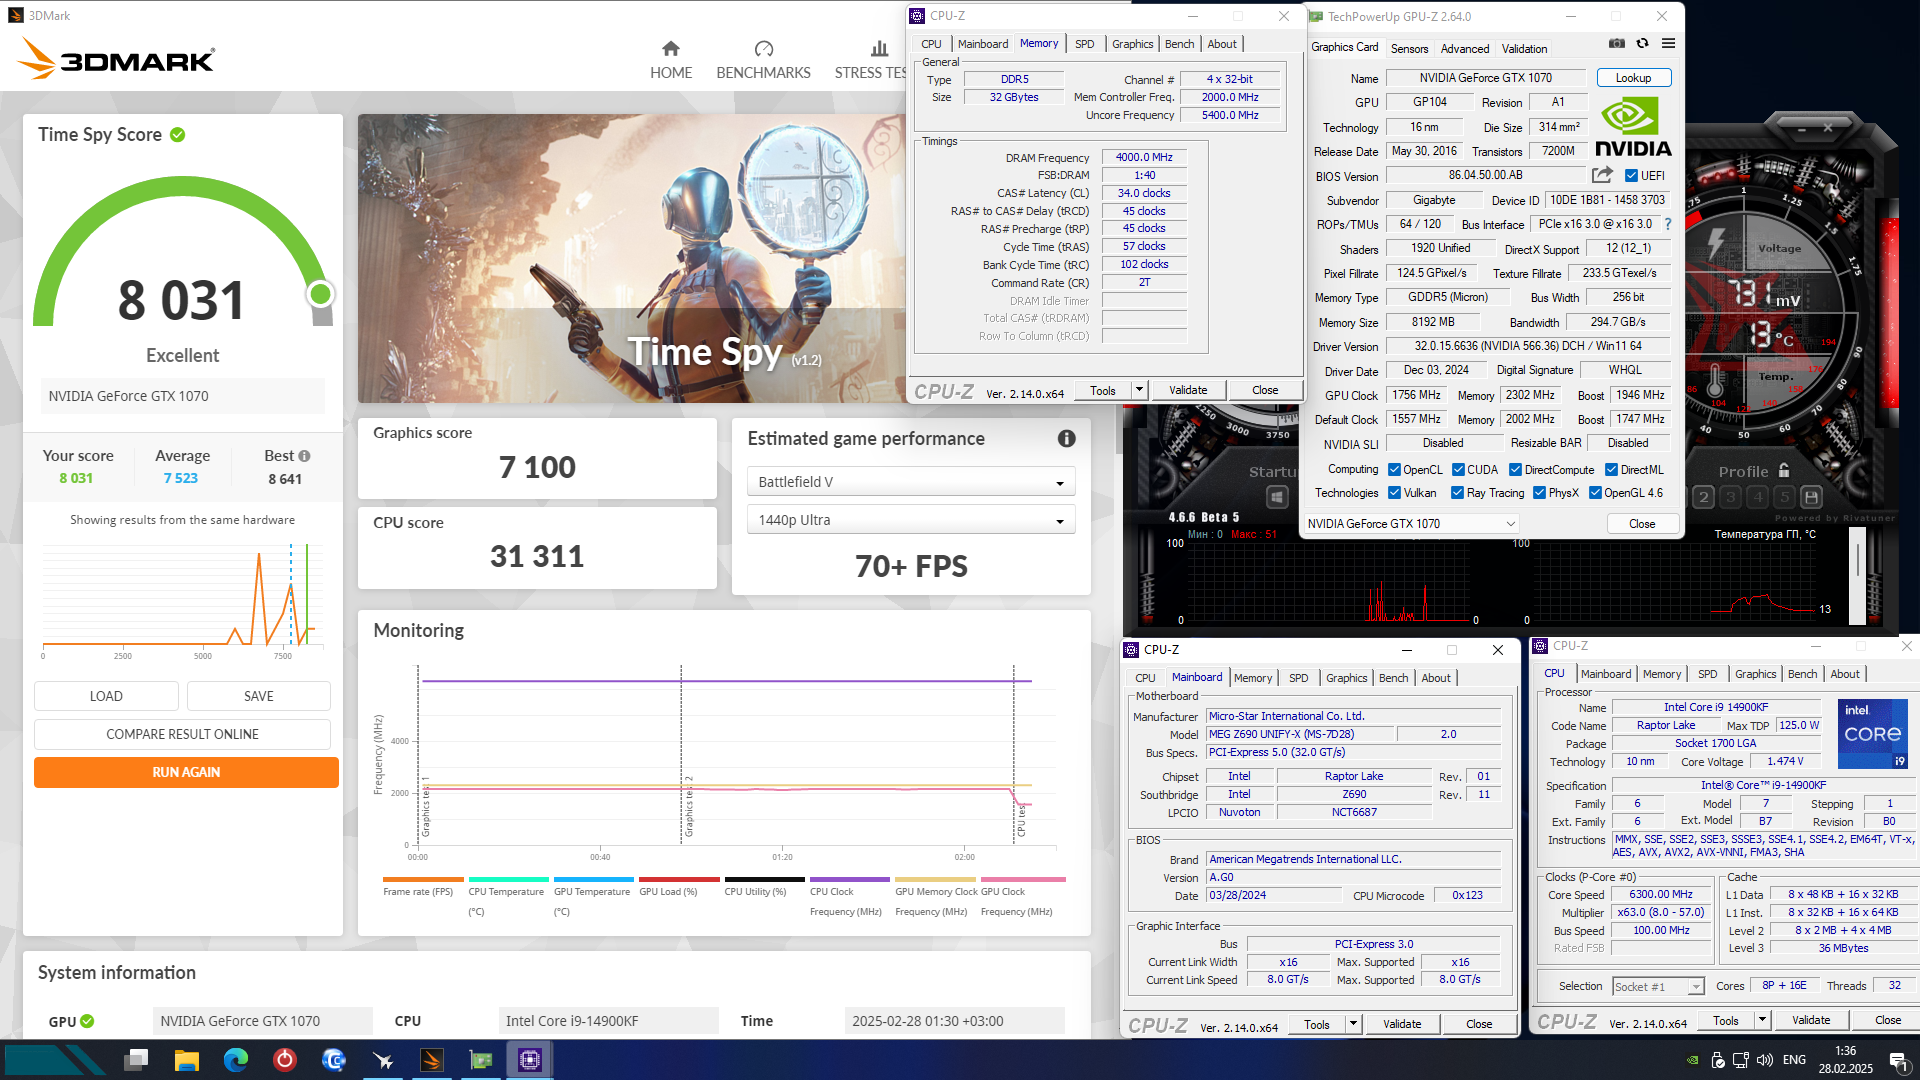
Task: Click the SAVE button in 3DMark
Action: [x=258, y=696]
